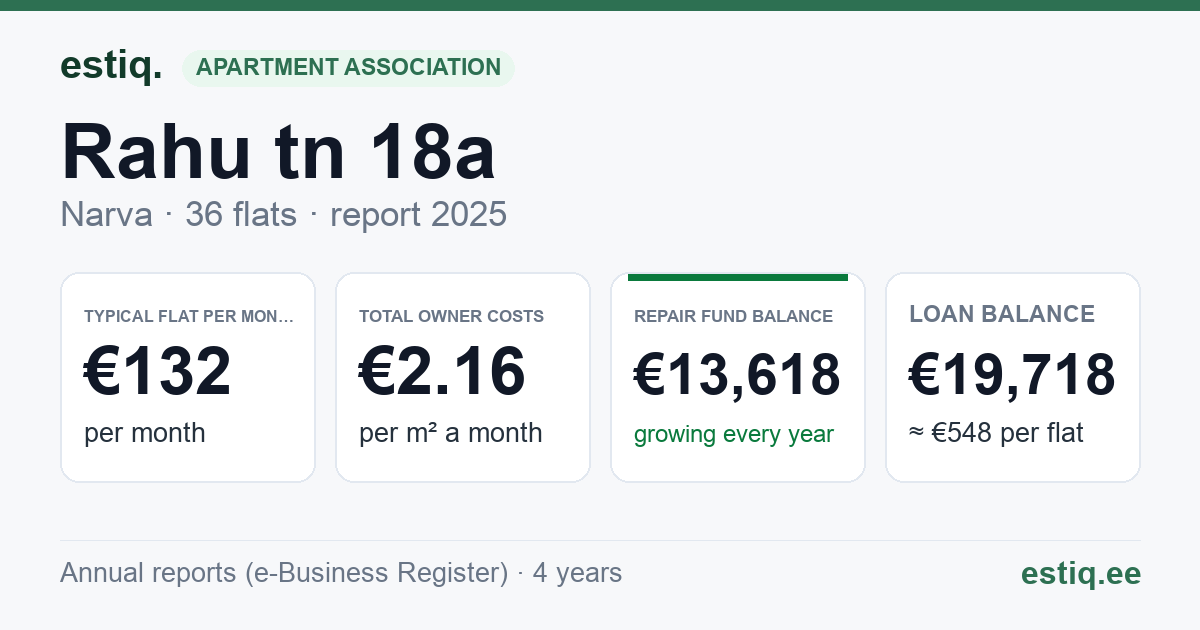Click the €19,718 value

(x=1012, y=376)
